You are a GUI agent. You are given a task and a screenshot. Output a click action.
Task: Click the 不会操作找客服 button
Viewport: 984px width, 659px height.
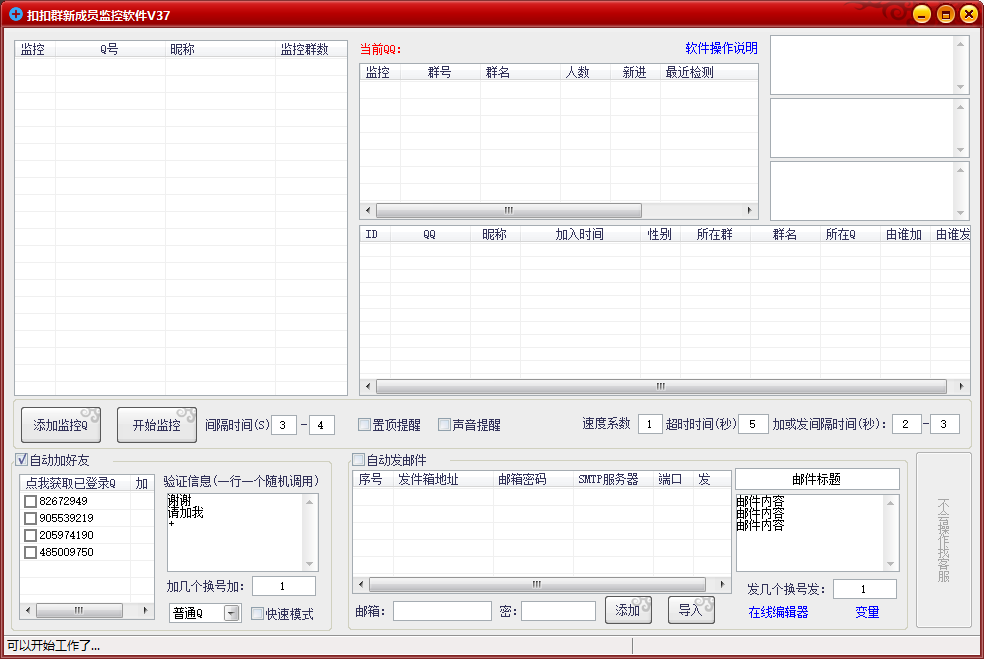tap(943, 540)
